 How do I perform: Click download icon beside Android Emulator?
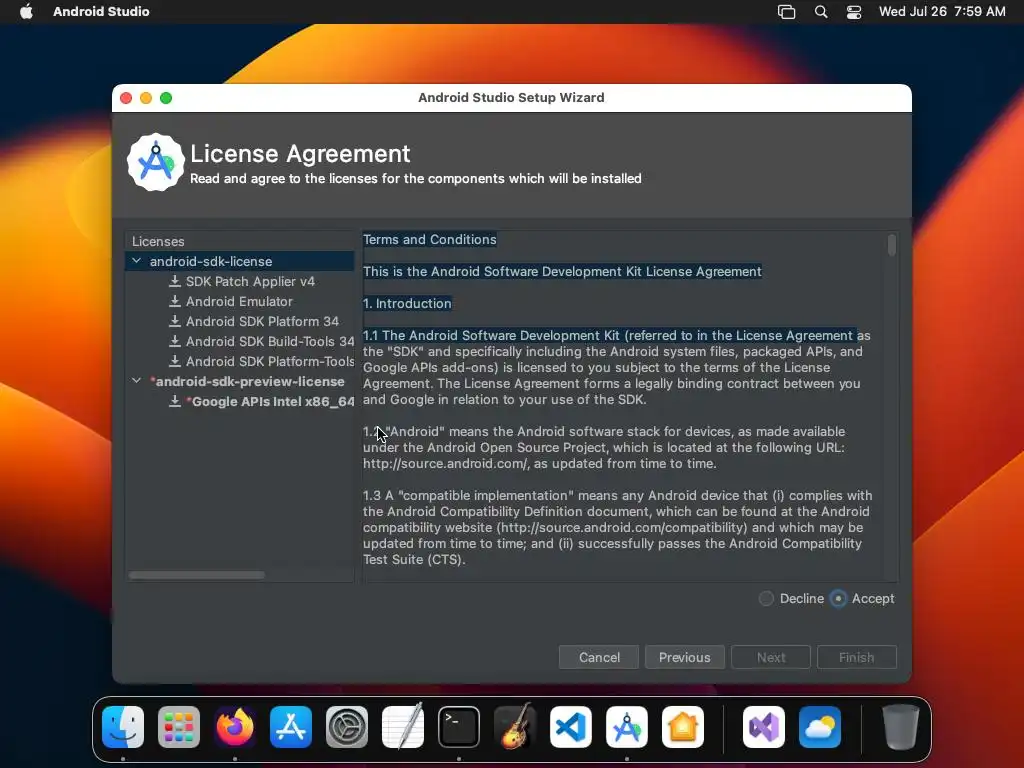(174, 302)
